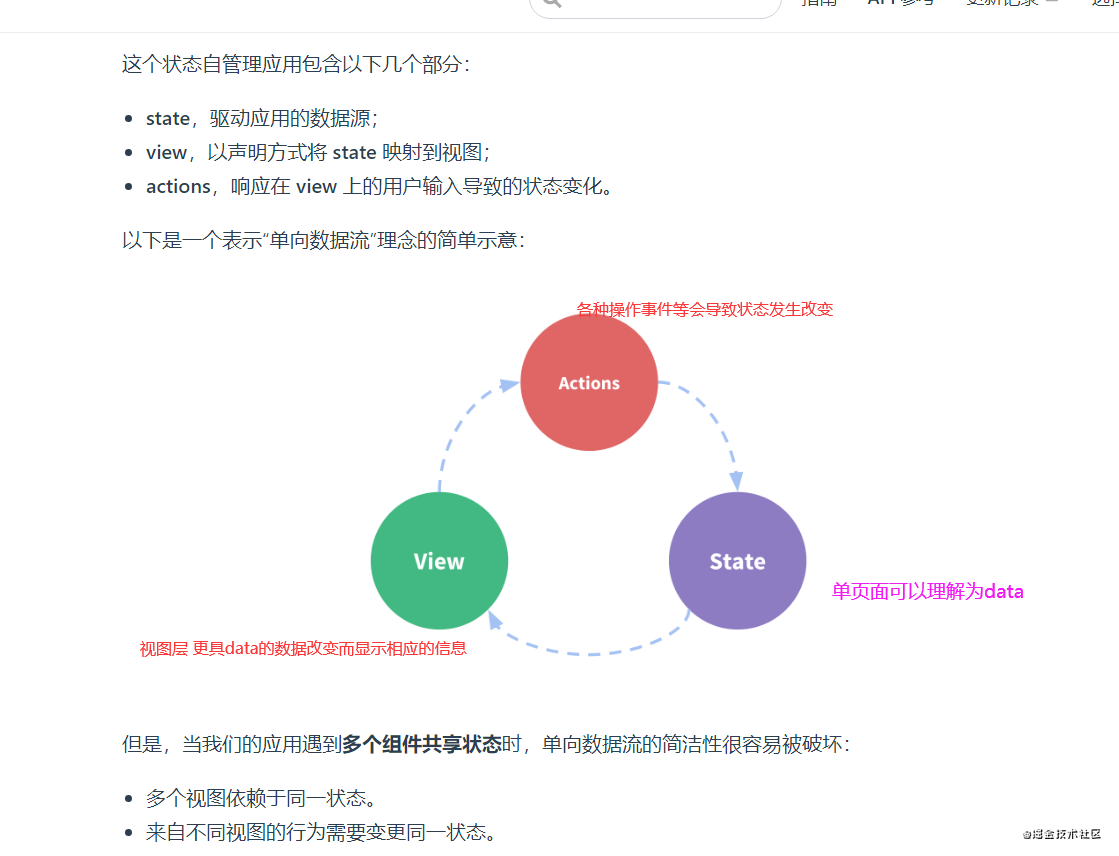Click the magenta note "单页面可以理解为data"

(927, 591)
